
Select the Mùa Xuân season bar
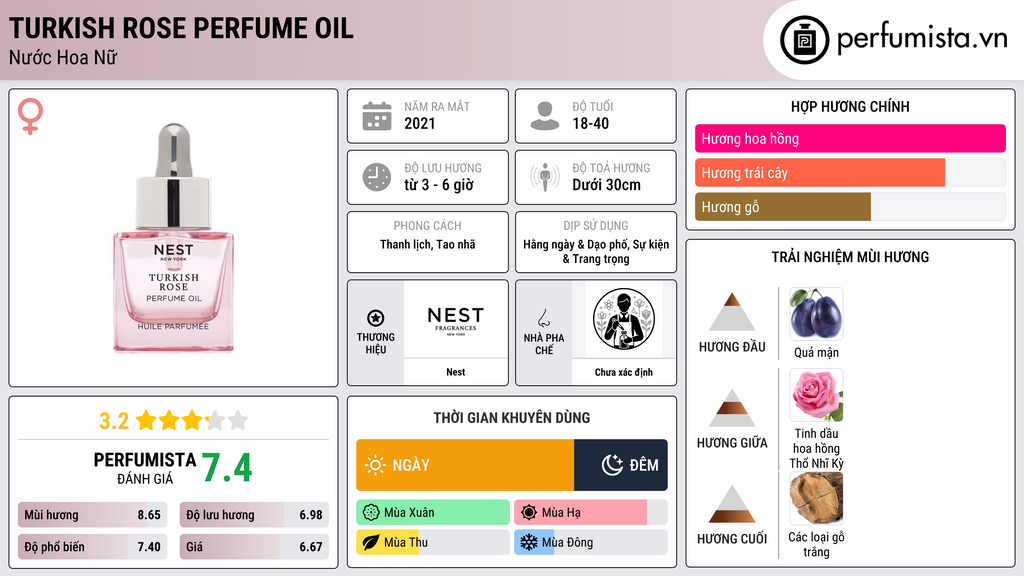[432, 513]
